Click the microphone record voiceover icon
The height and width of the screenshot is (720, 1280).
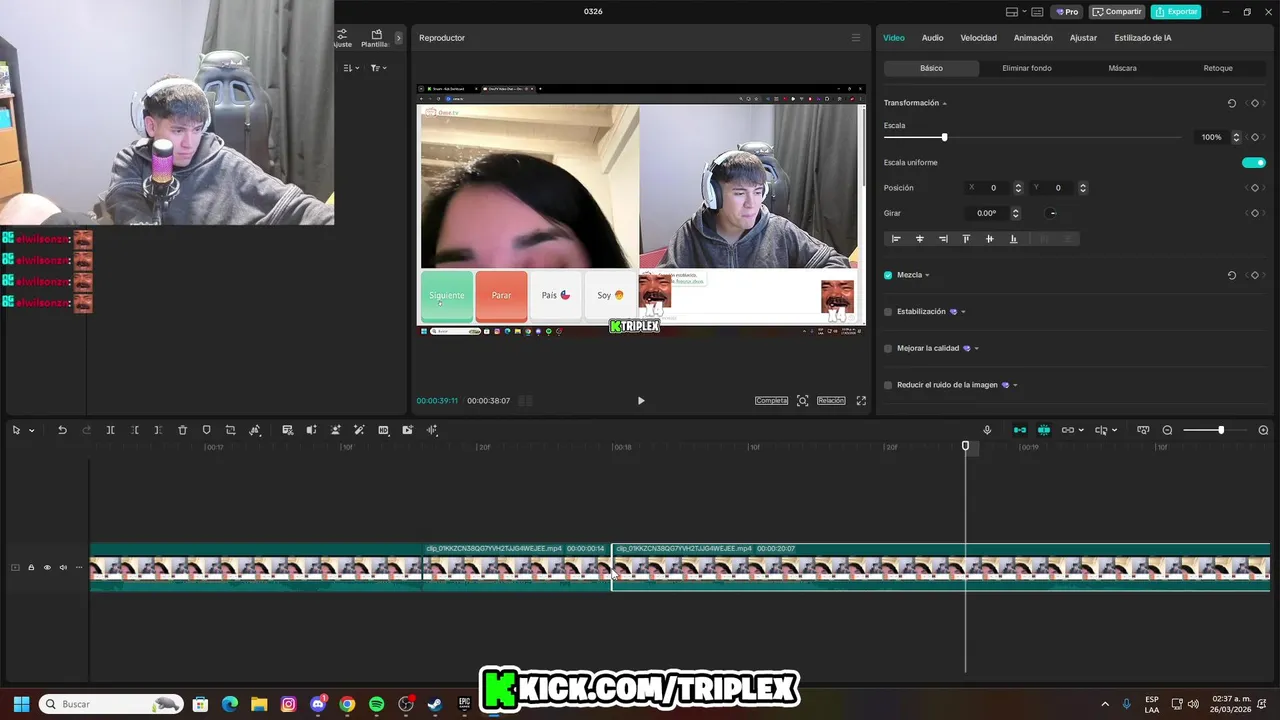point(987,430)
